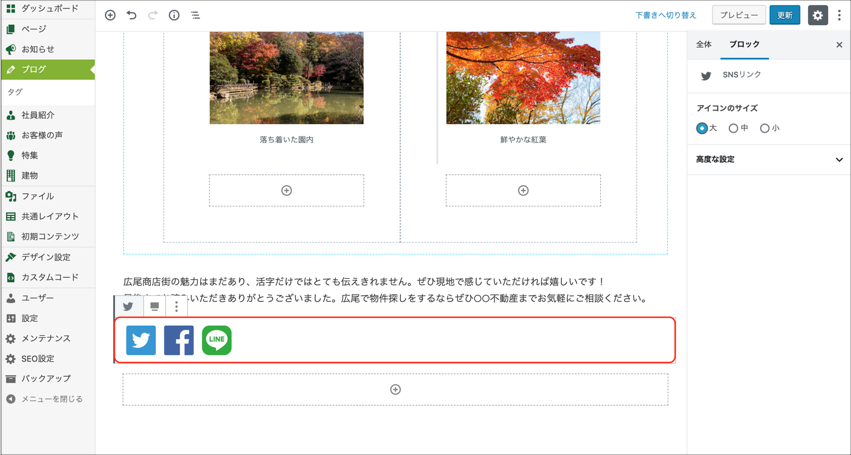The height and width of the screenshot is (455, 851).
Task: Select the autumn red maple image
Action: pyautogui.click(x=523, y=78)
